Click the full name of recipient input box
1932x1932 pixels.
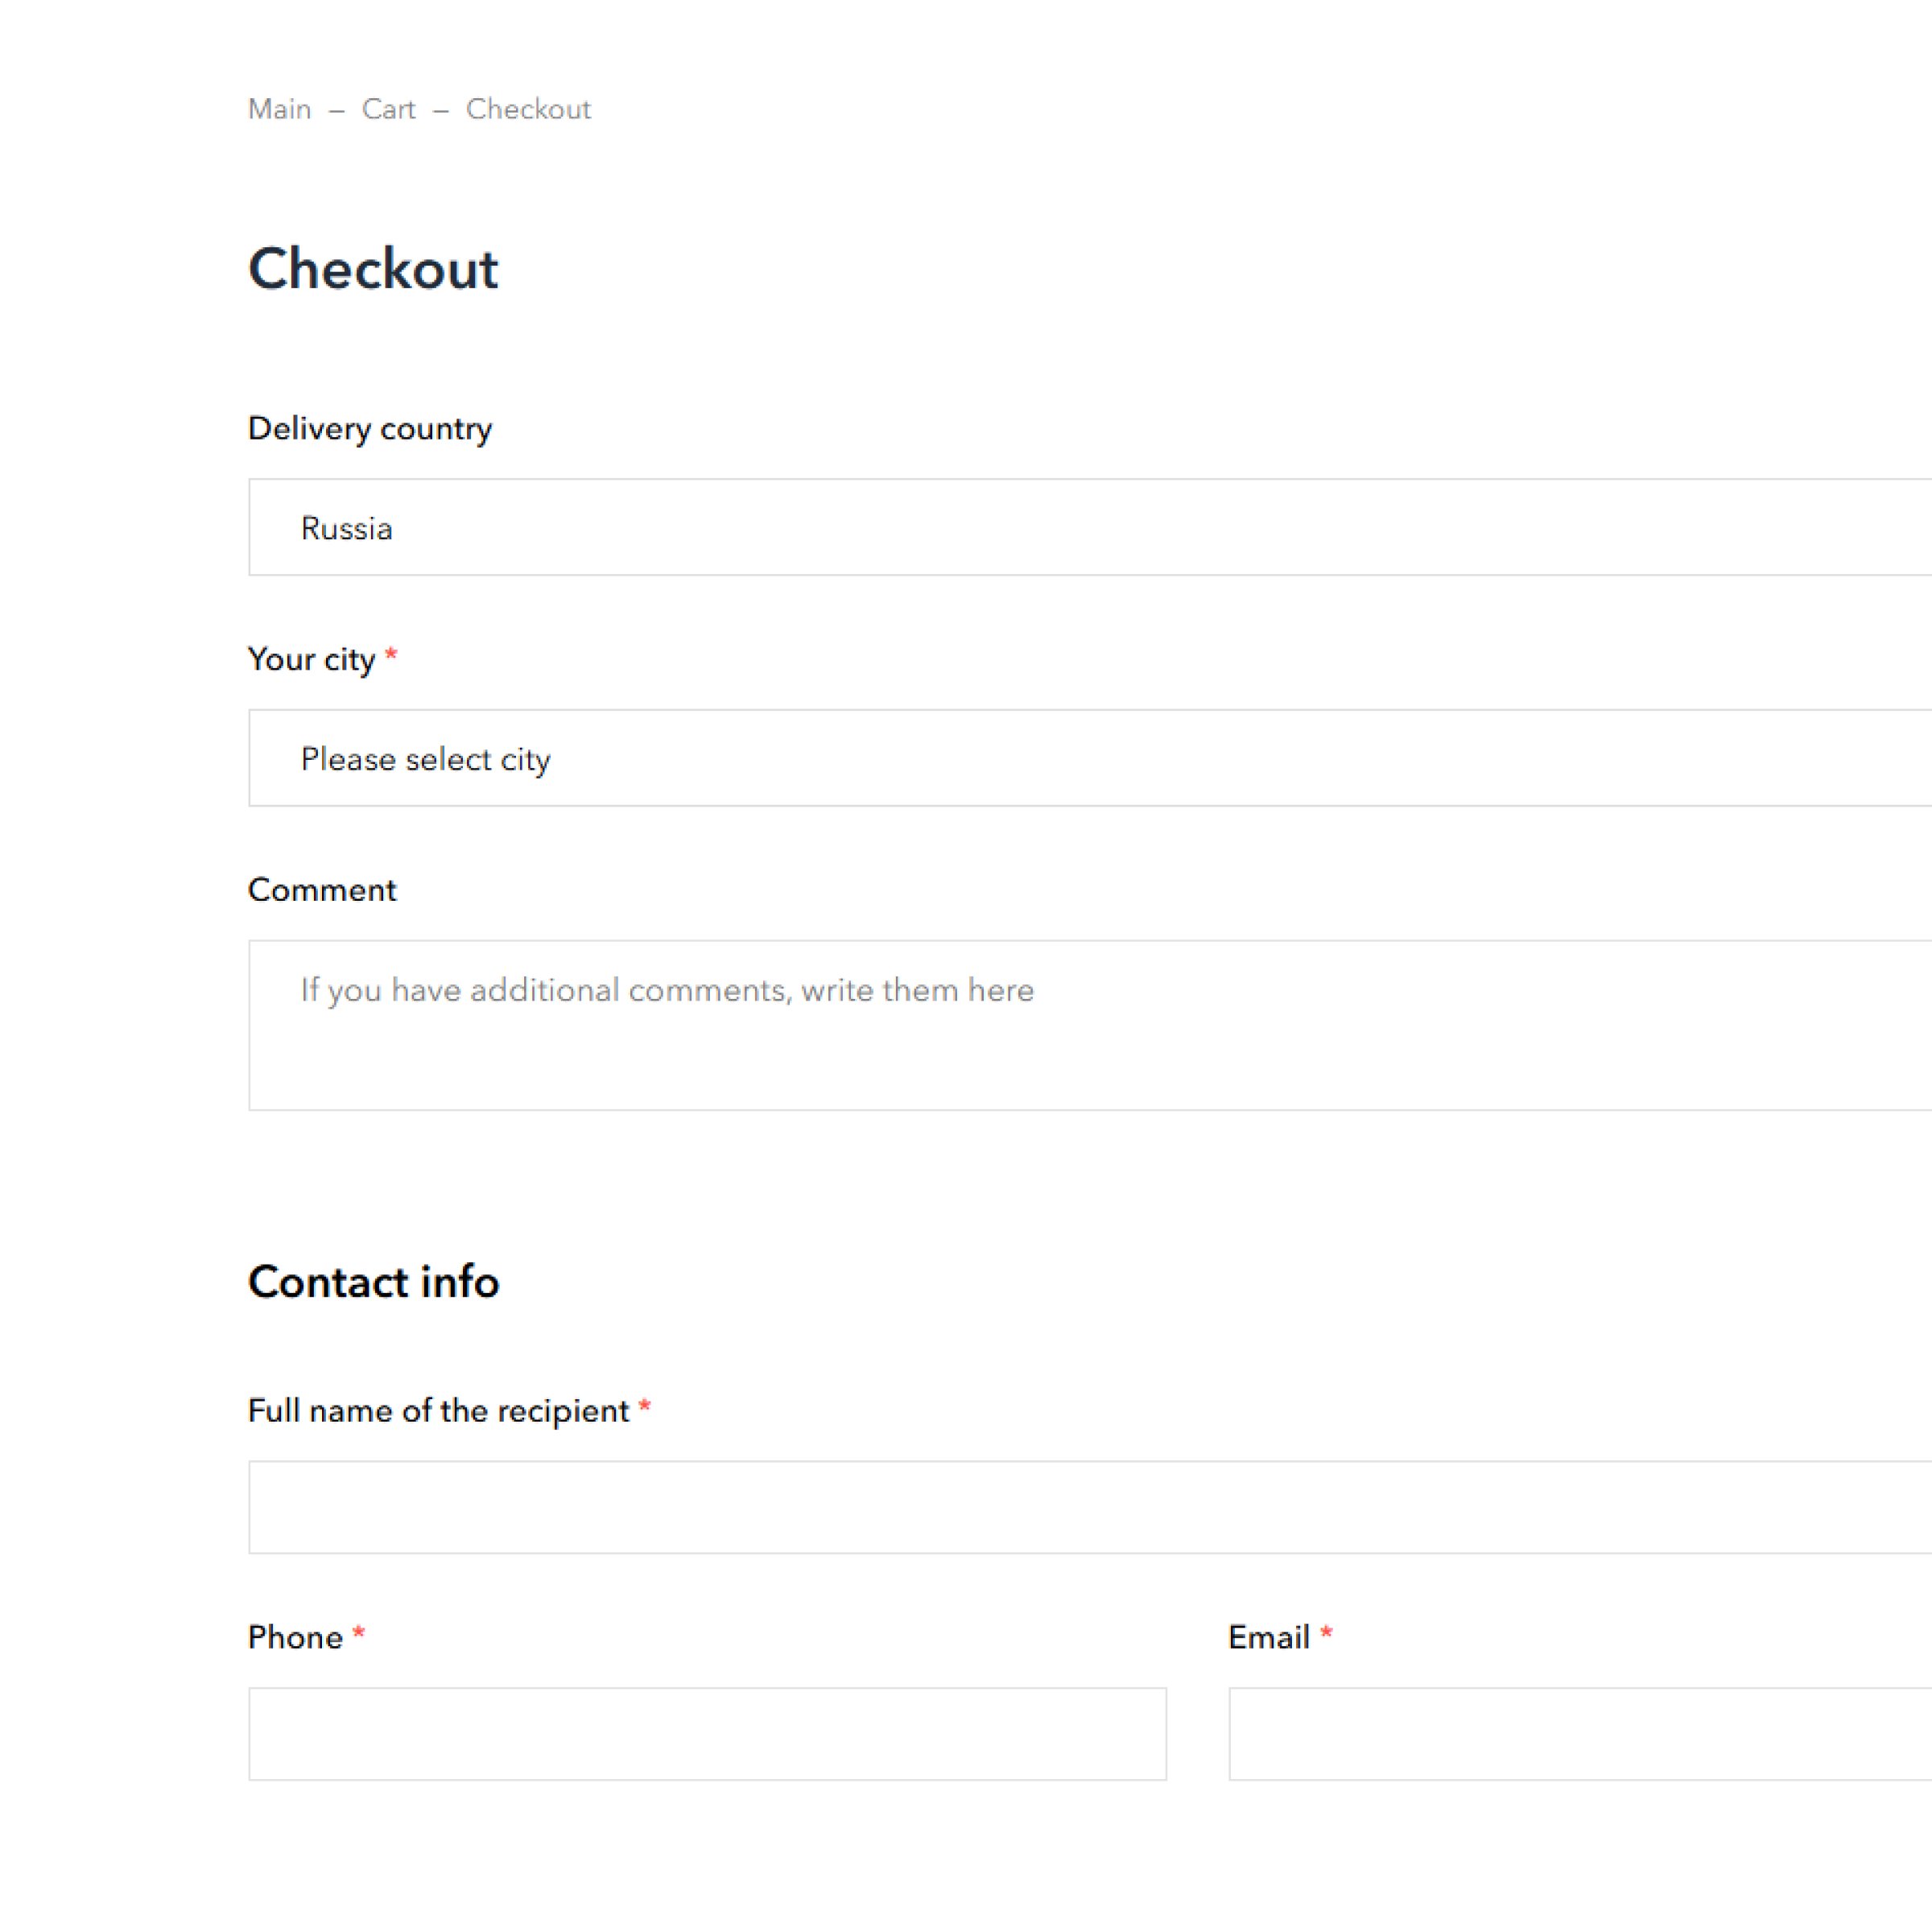tap(1090, 1507)
